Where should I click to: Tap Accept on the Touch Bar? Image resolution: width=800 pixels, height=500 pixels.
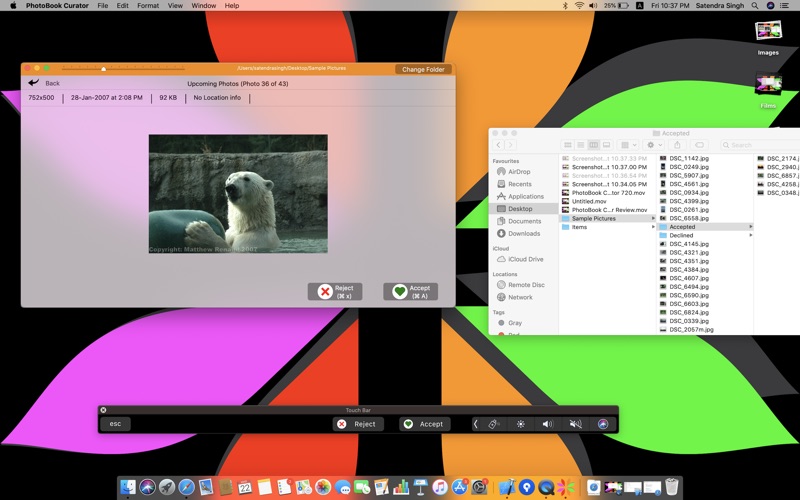click(x=424, y=424)
